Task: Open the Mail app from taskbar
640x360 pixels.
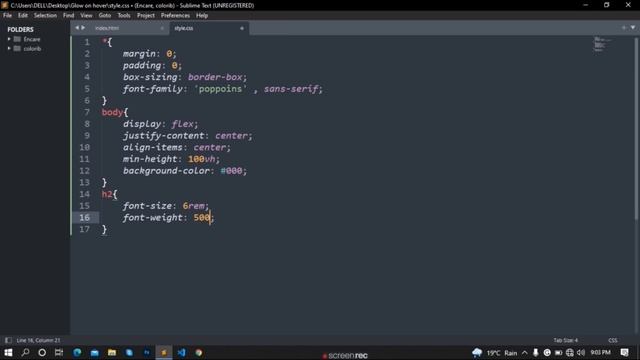Action: tap(95, 352)
